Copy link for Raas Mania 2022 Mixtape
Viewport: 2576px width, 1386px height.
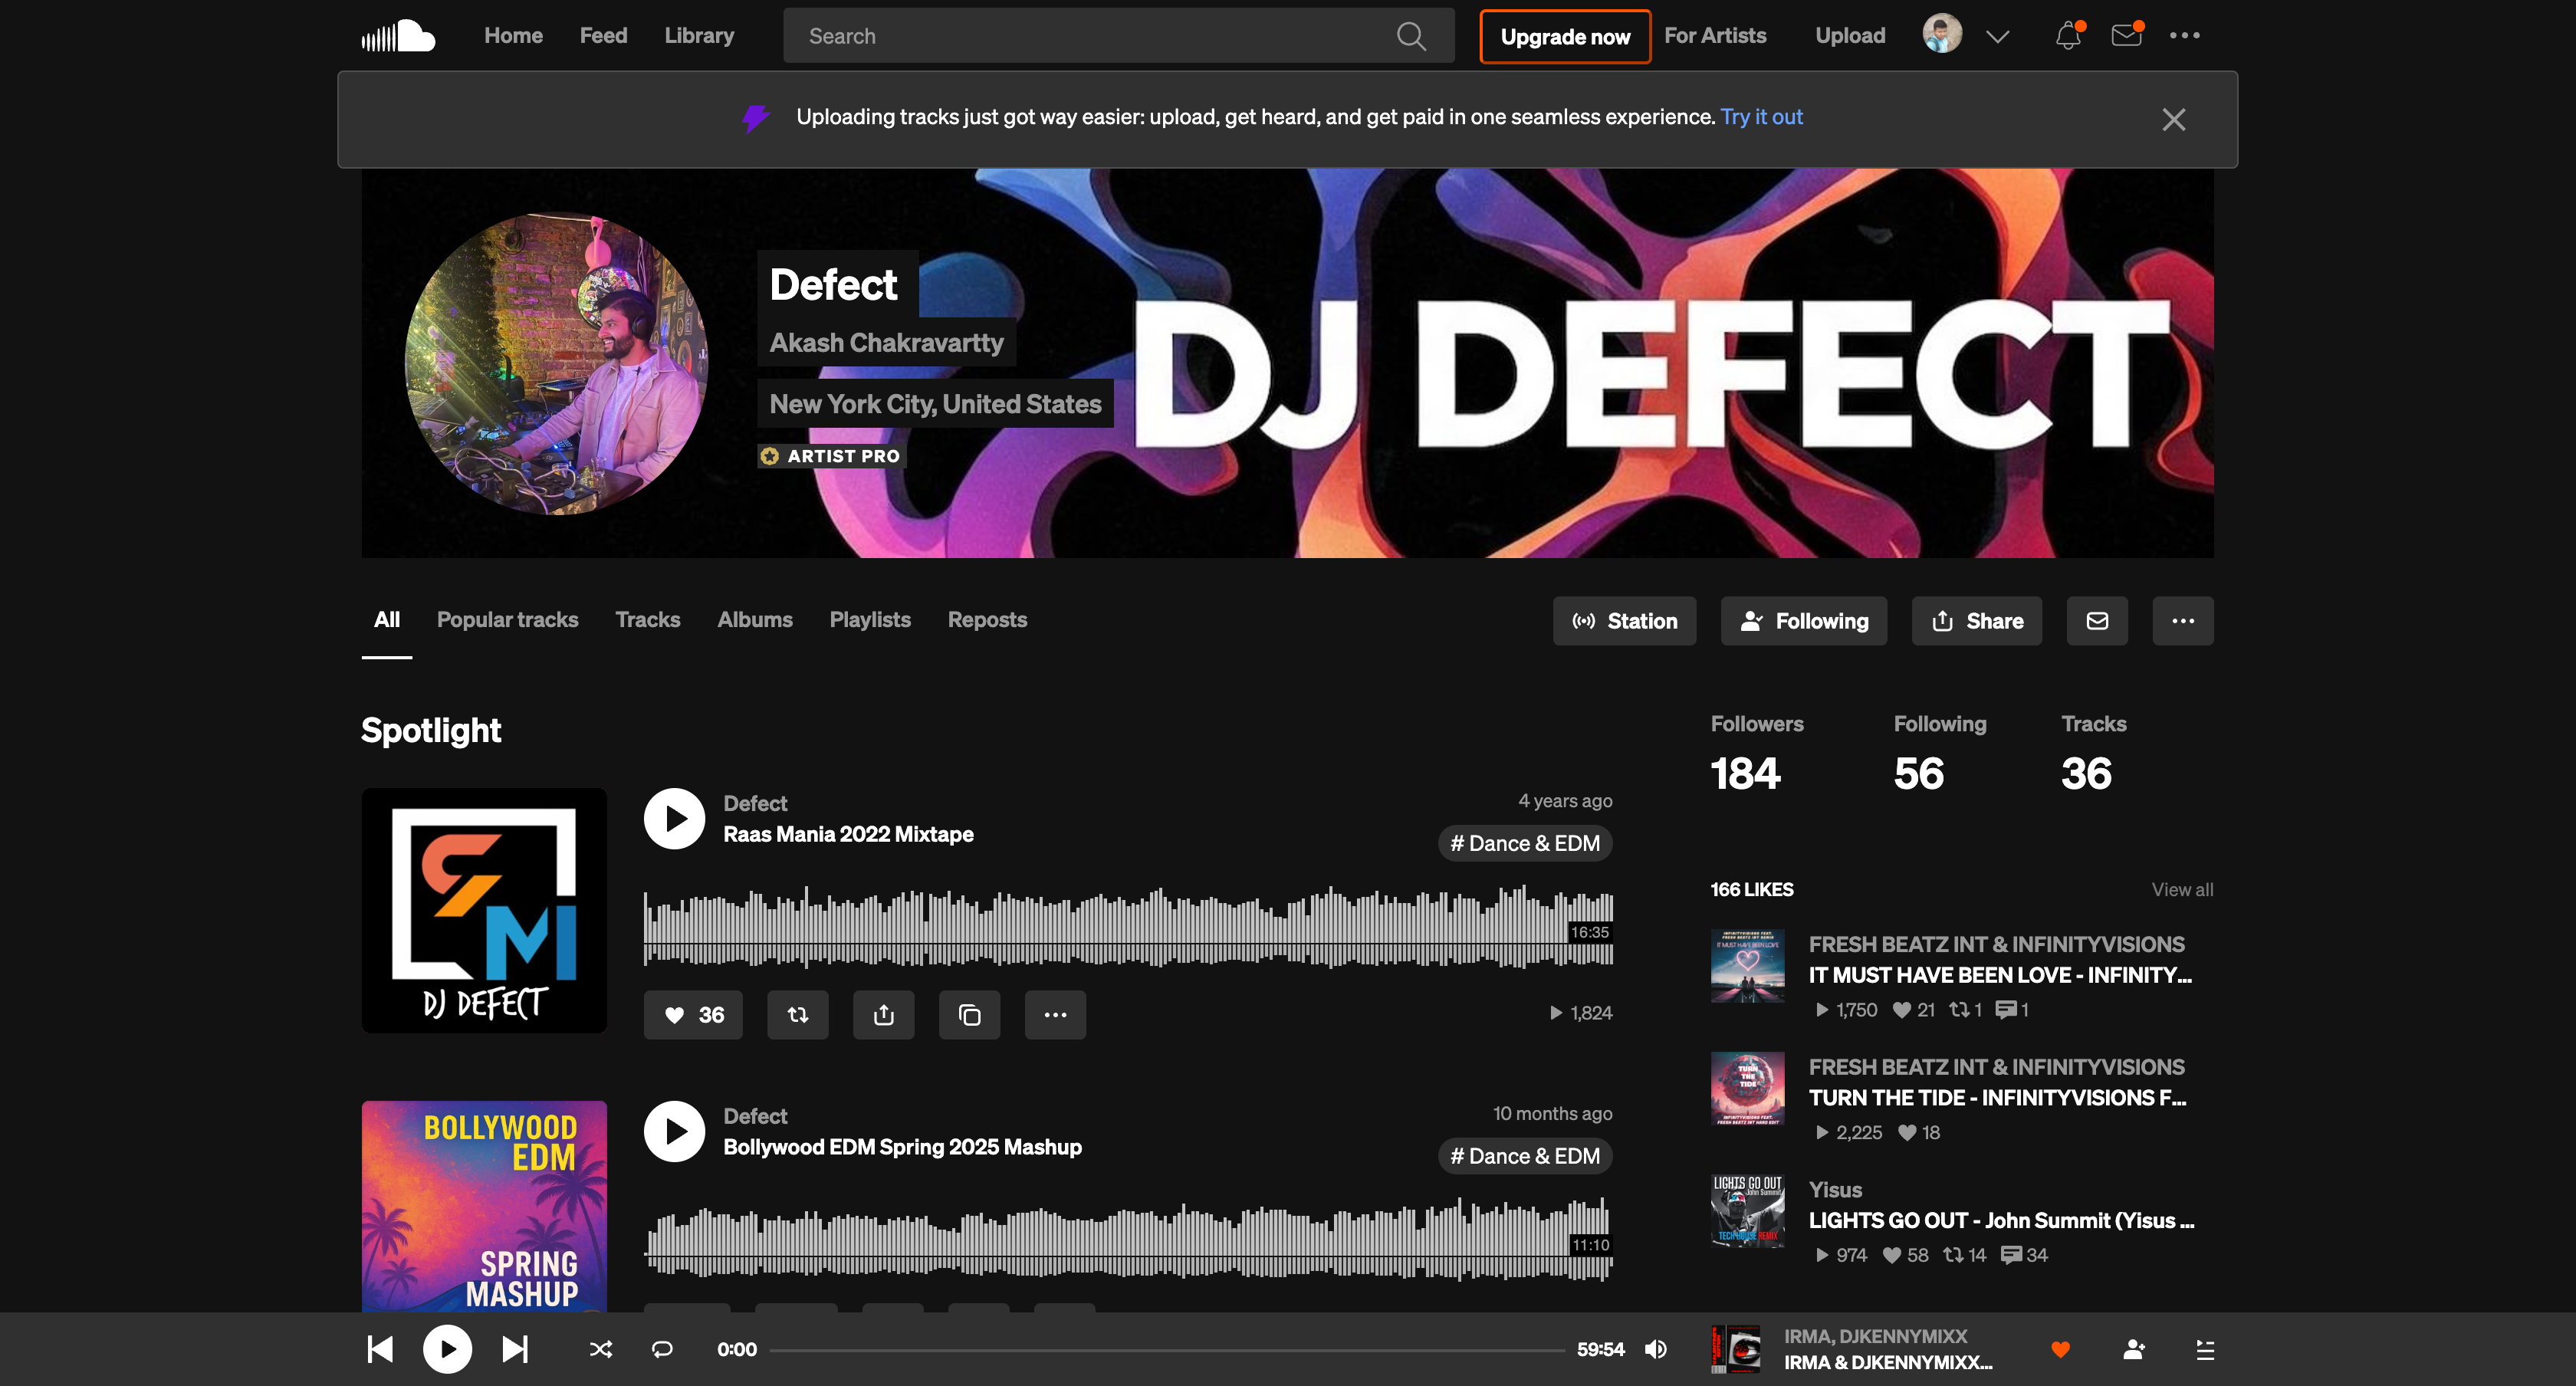coord(970,1015)
